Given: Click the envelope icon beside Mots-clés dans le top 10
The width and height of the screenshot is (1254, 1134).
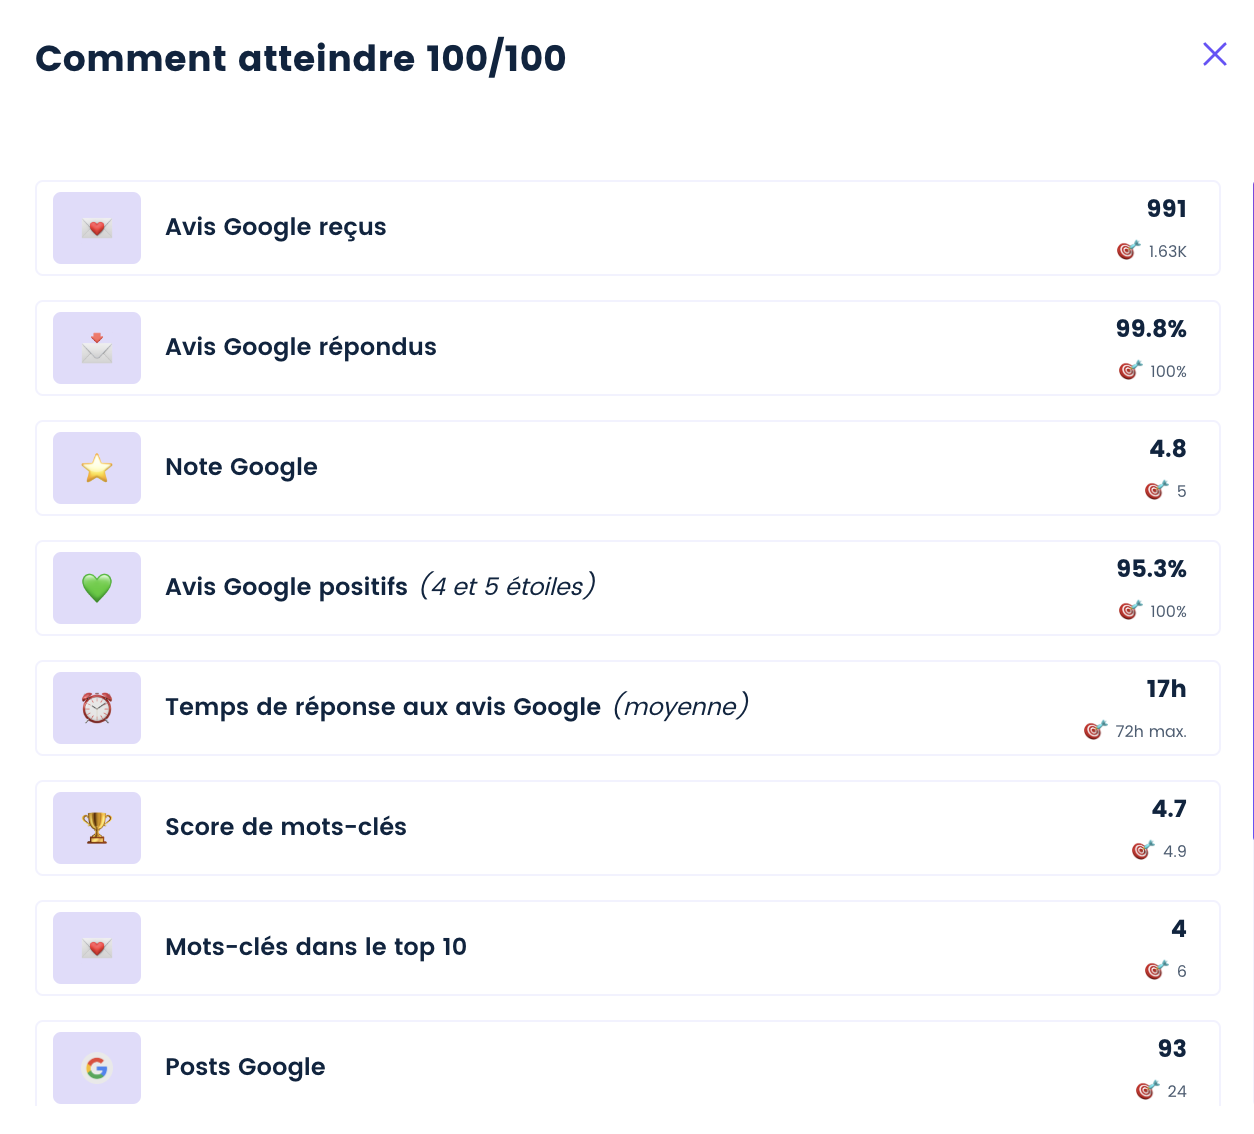Looking at the screenshot, I should point(97,948).
